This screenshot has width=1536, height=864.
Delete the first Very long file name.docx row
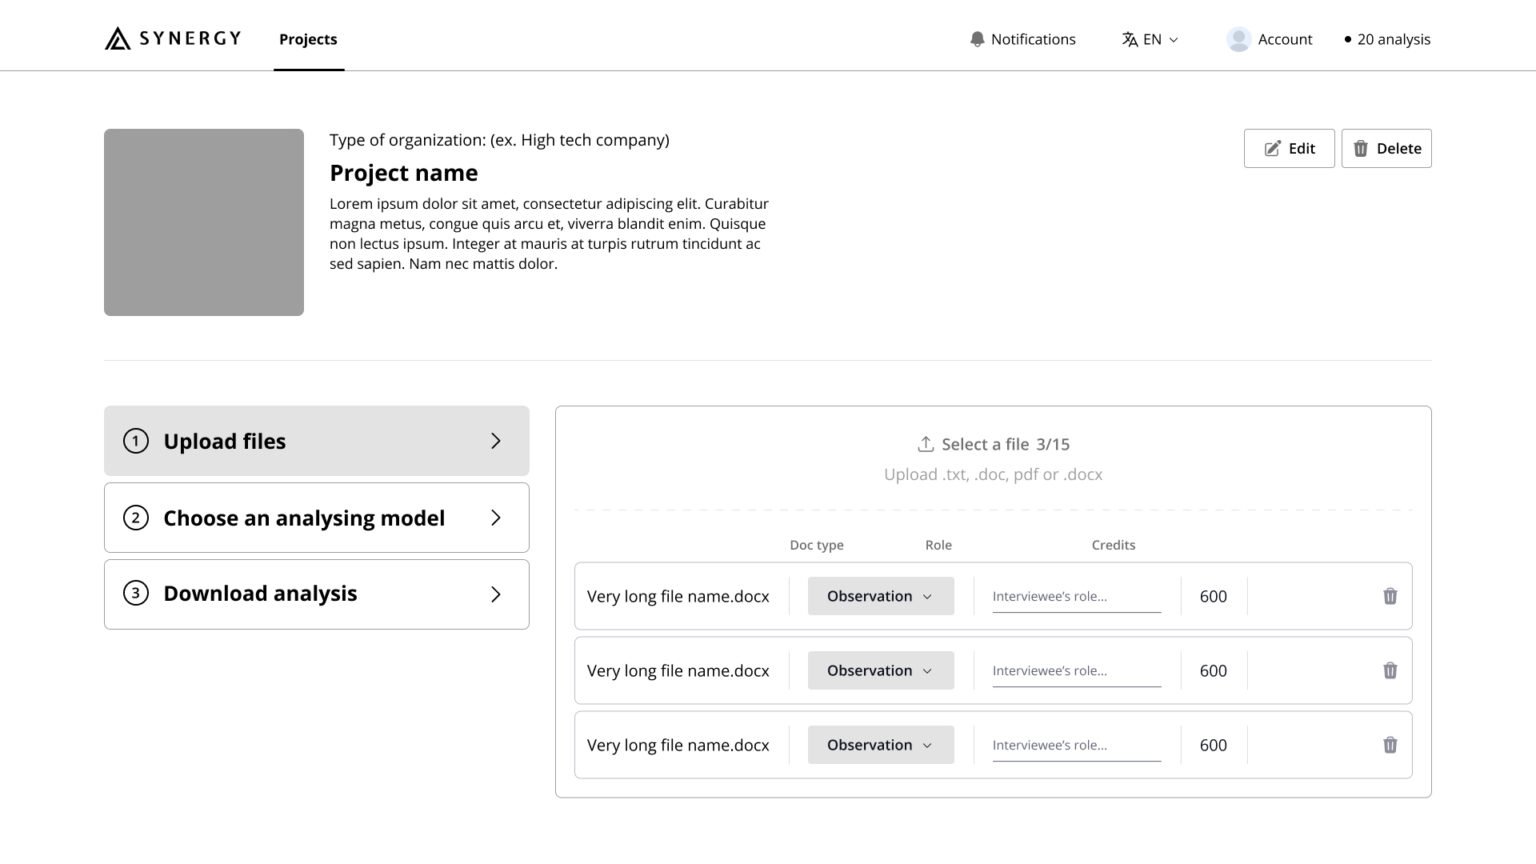(x=1389, y=596)
